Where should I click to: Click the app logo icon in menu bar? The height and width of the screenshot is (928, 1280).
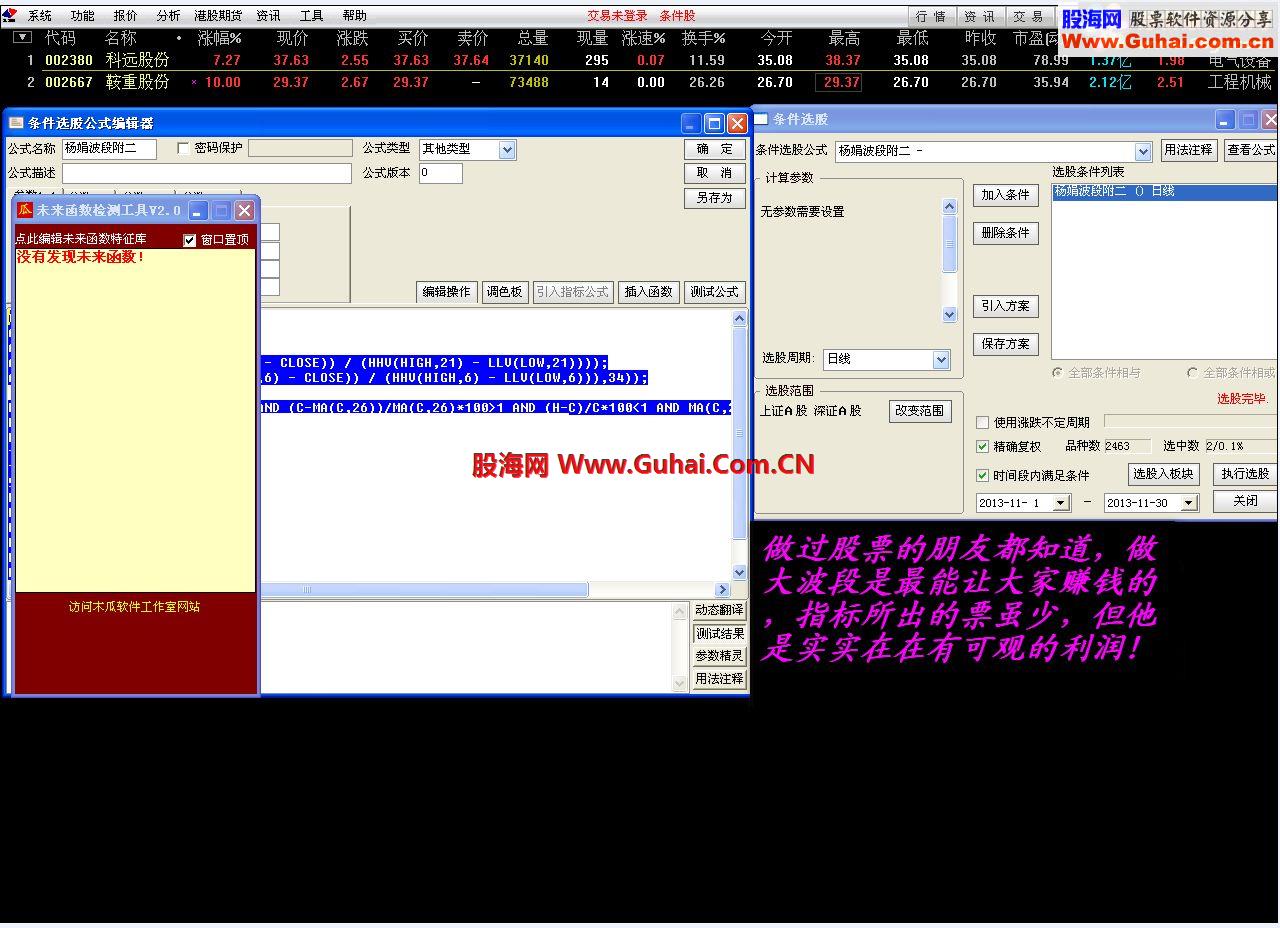[x=9, y=15]
